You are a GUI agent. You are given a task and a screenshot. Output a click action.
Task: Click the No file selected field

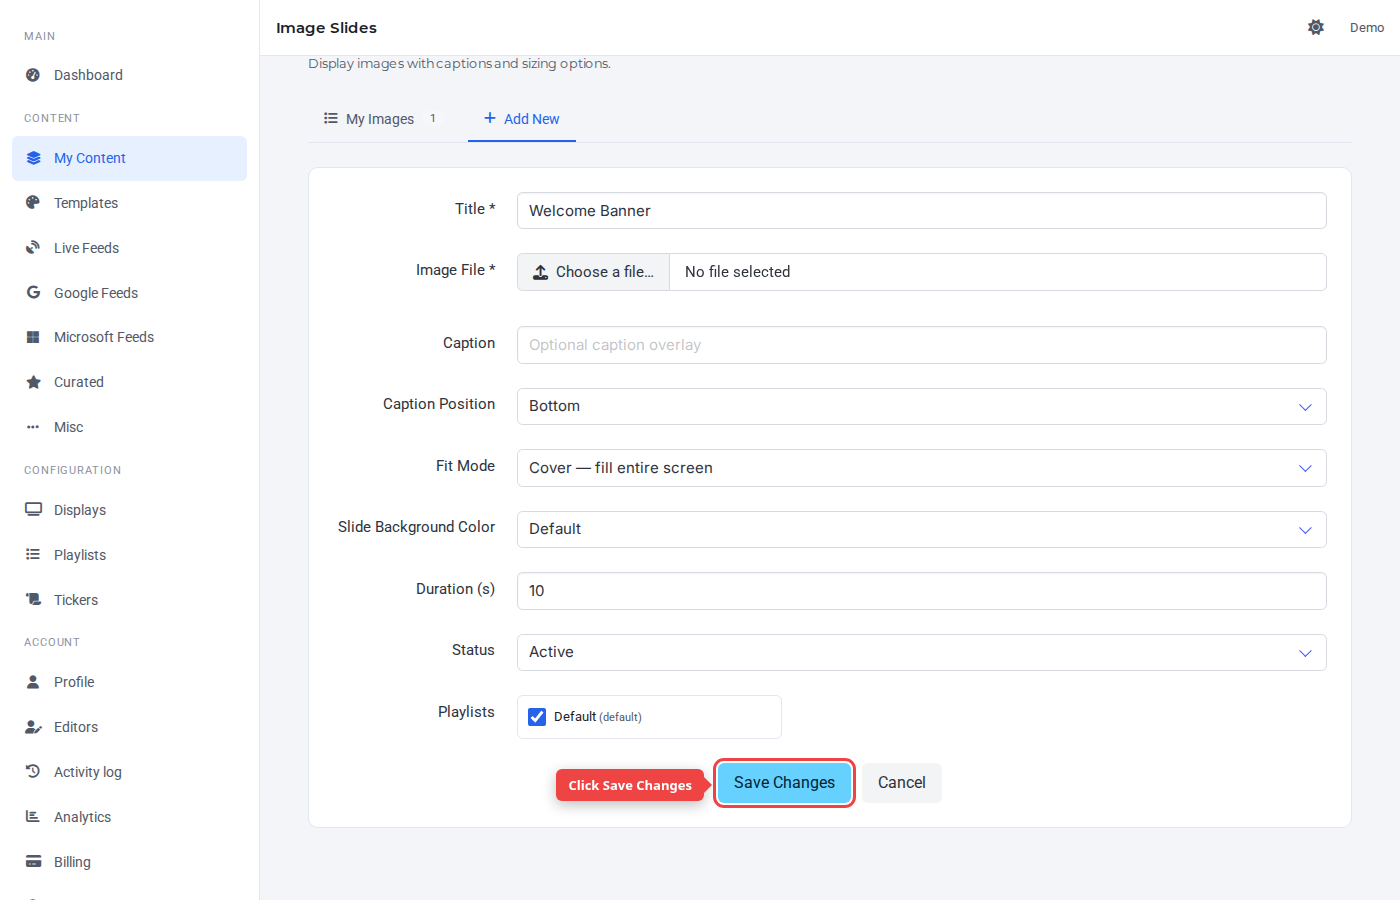[x=997, y=272]
